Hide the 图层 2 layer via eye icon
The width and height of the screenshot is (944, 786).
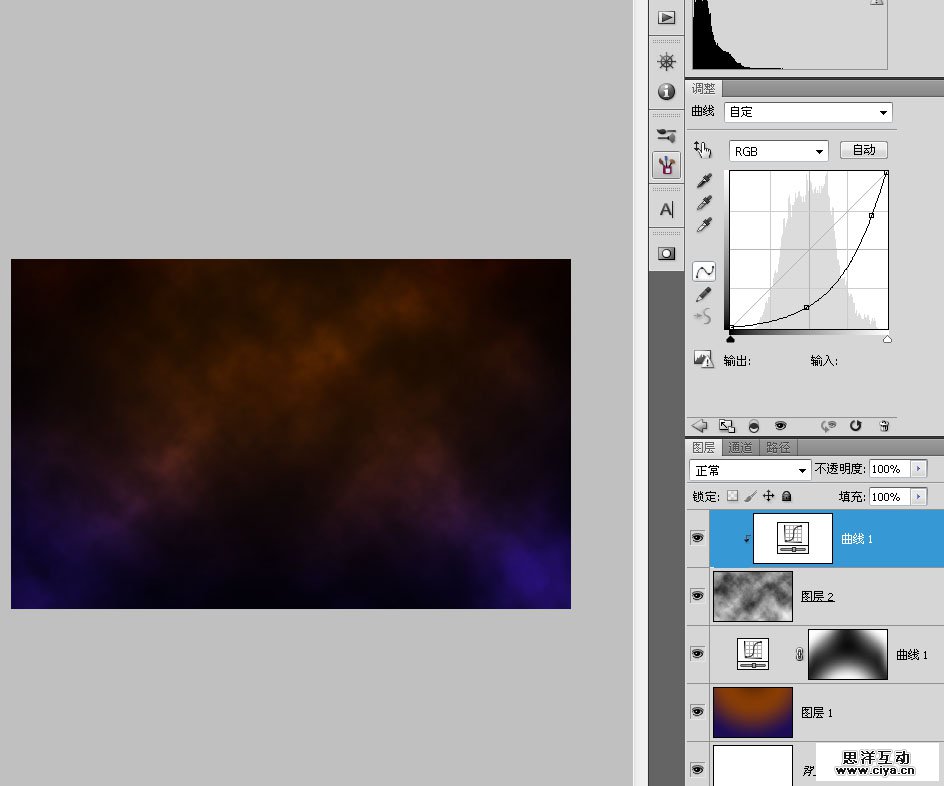click(697, 596)
